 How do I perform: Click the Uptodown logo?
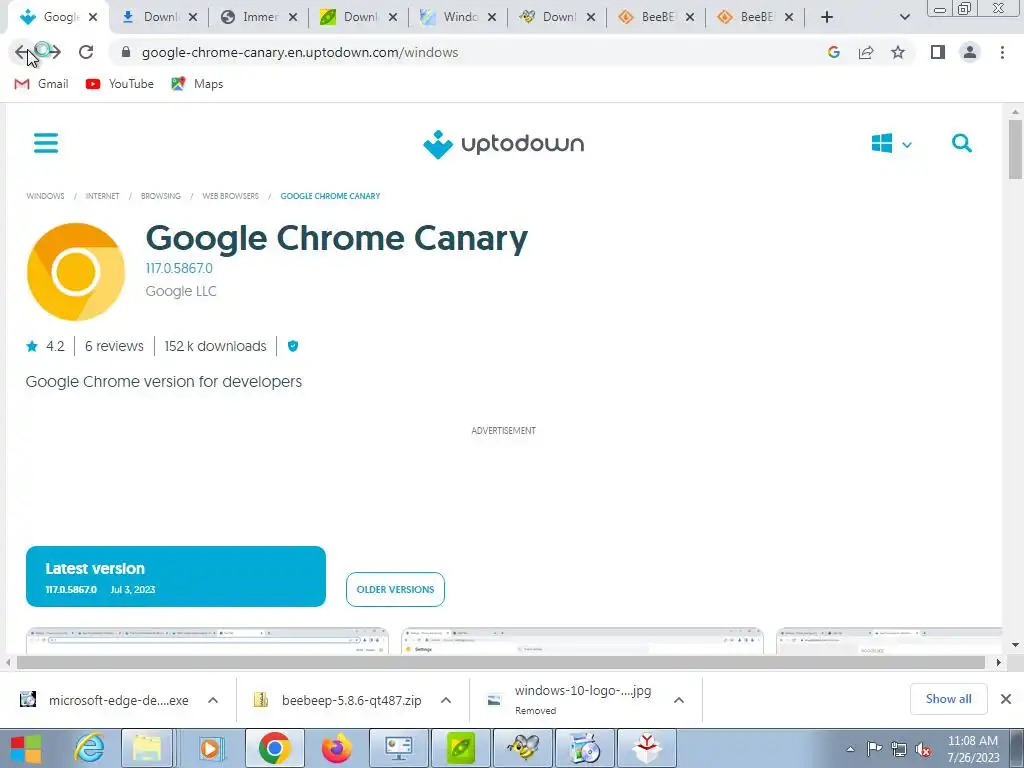coord(504,144)
